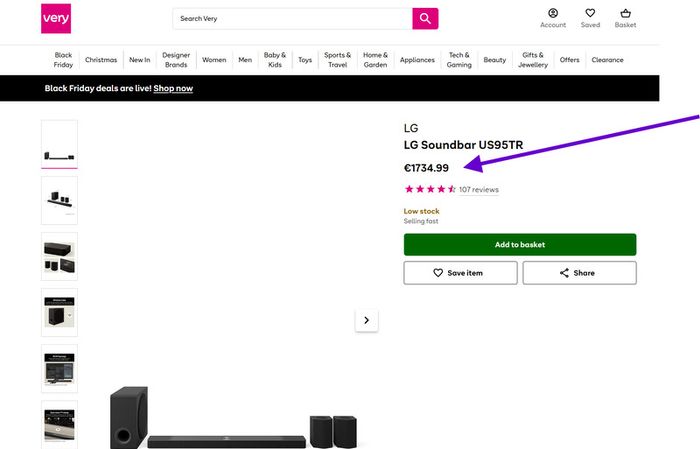This screenshot has width=700, height=449.
Task: Open the 107 reviews link
Action: 479,190
